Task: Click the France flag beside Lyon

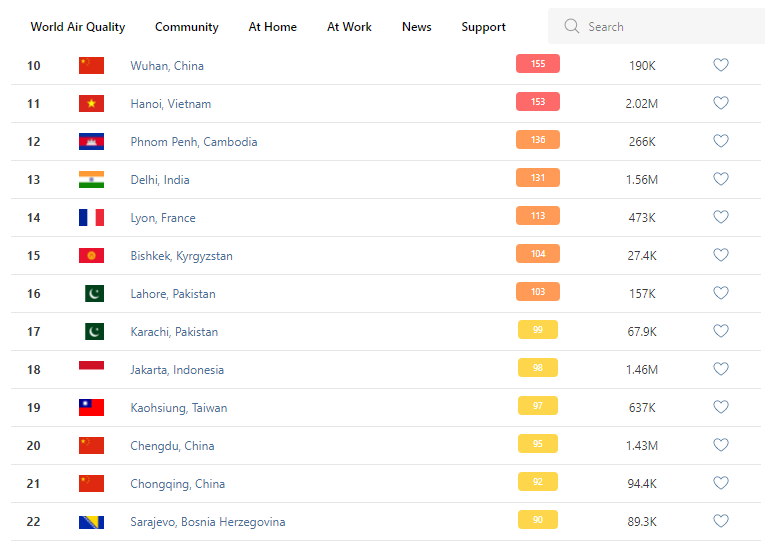Action: (91, 218)
